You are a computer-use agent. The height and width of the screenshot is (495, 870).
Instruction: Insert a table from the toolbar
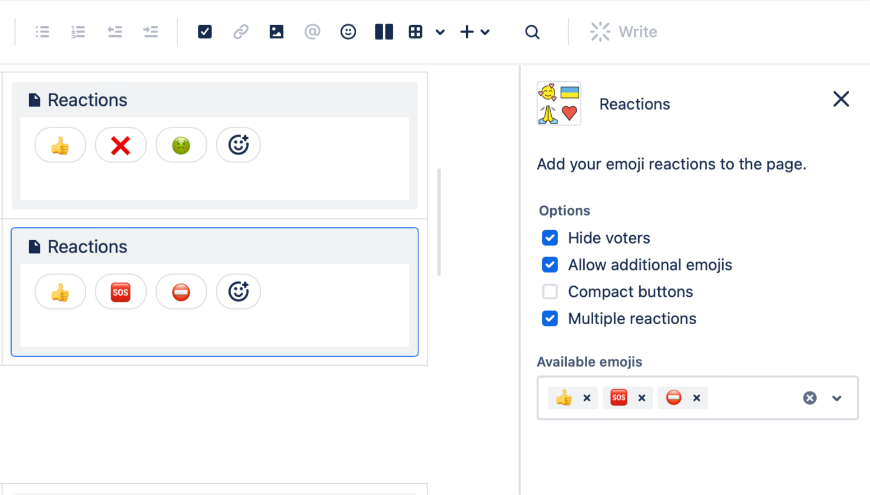pos(416,32)
